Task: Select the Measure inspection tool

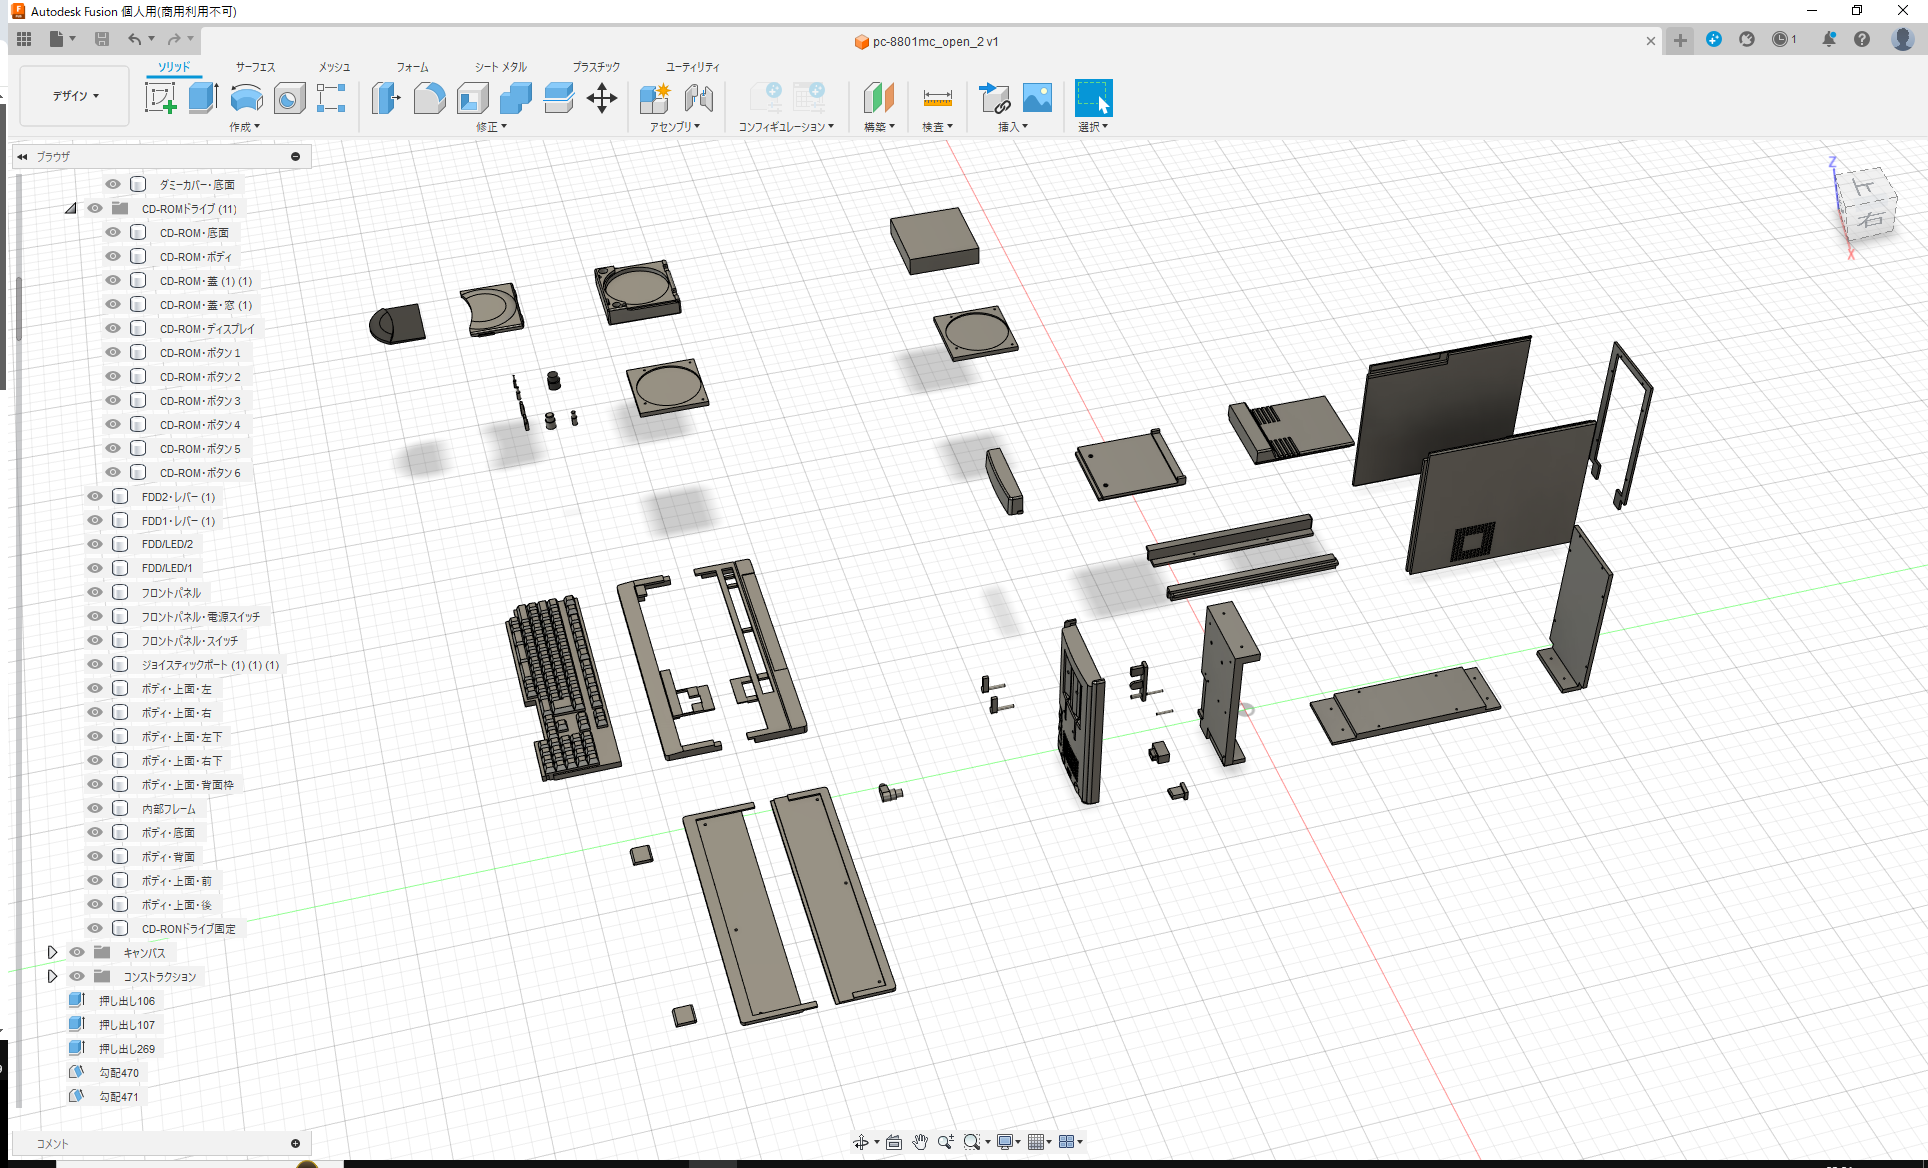Action: click(x=937, y=98)
